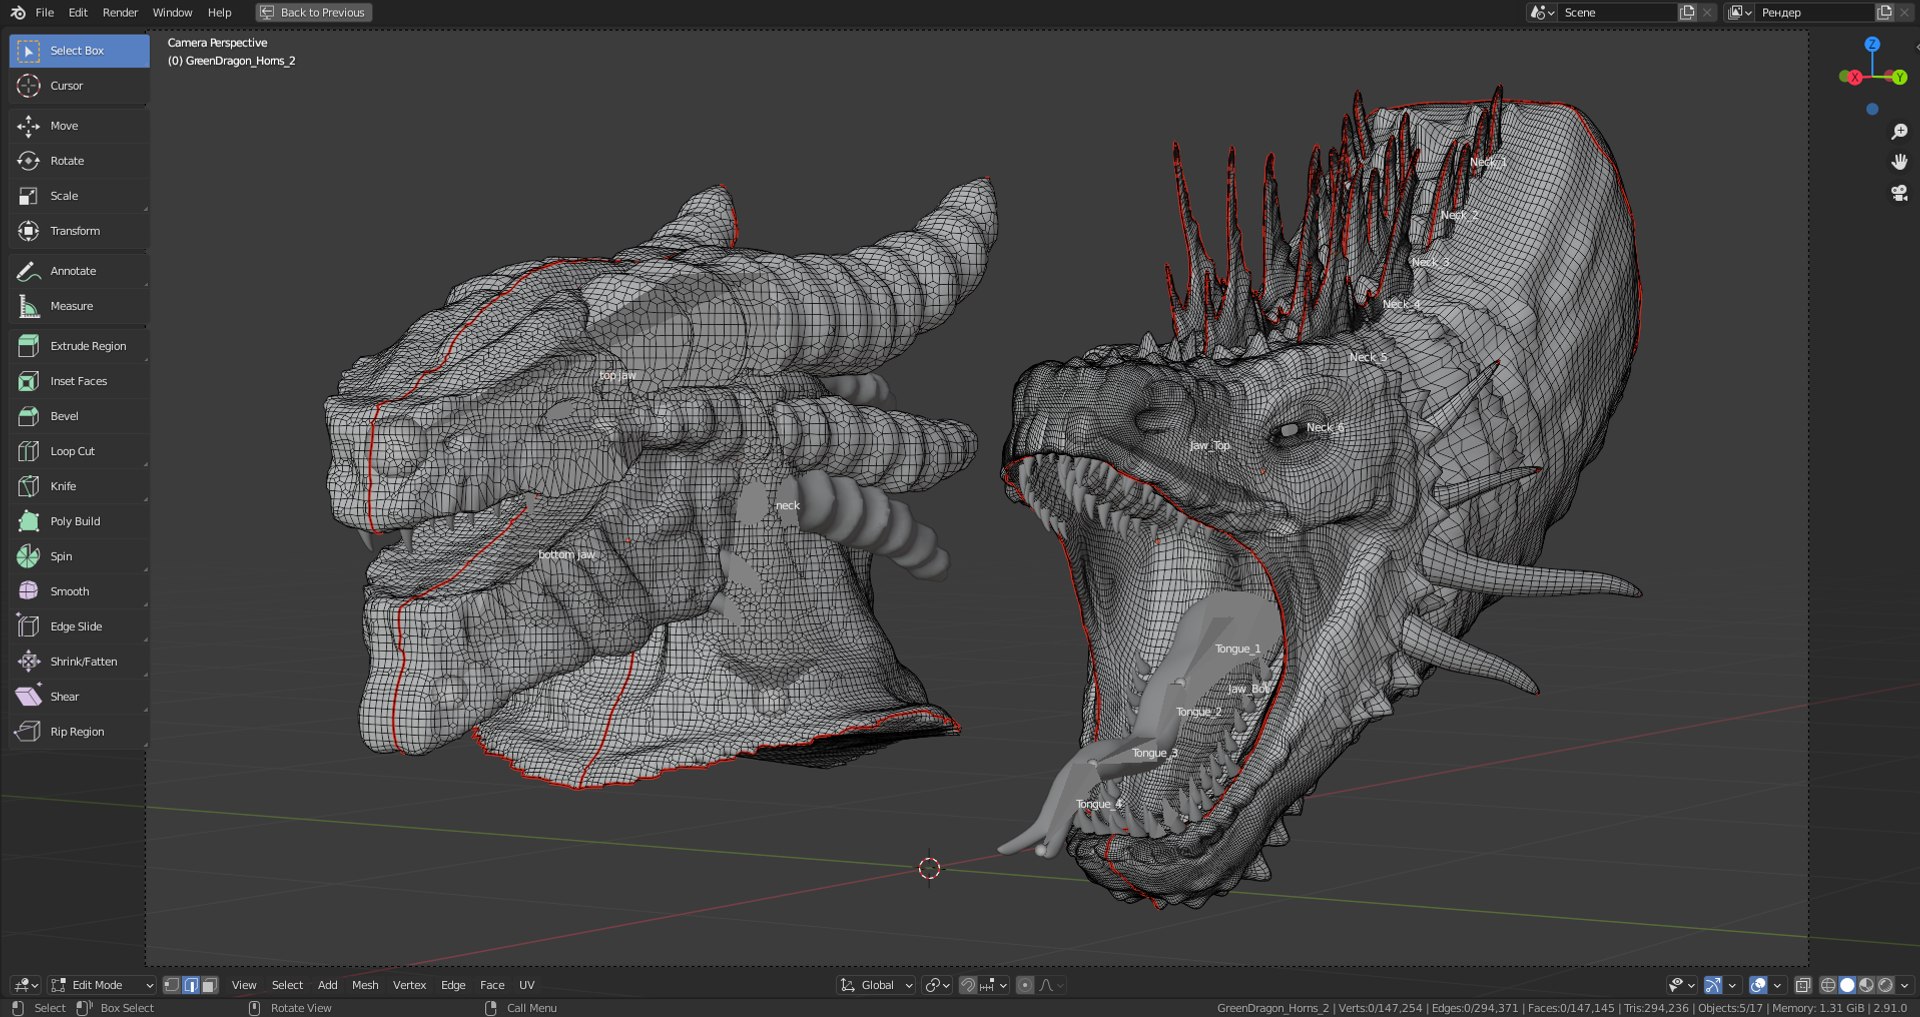Open the Global transform orientation dropdown
1920x1017 pixels.
(x=876, y=985)
